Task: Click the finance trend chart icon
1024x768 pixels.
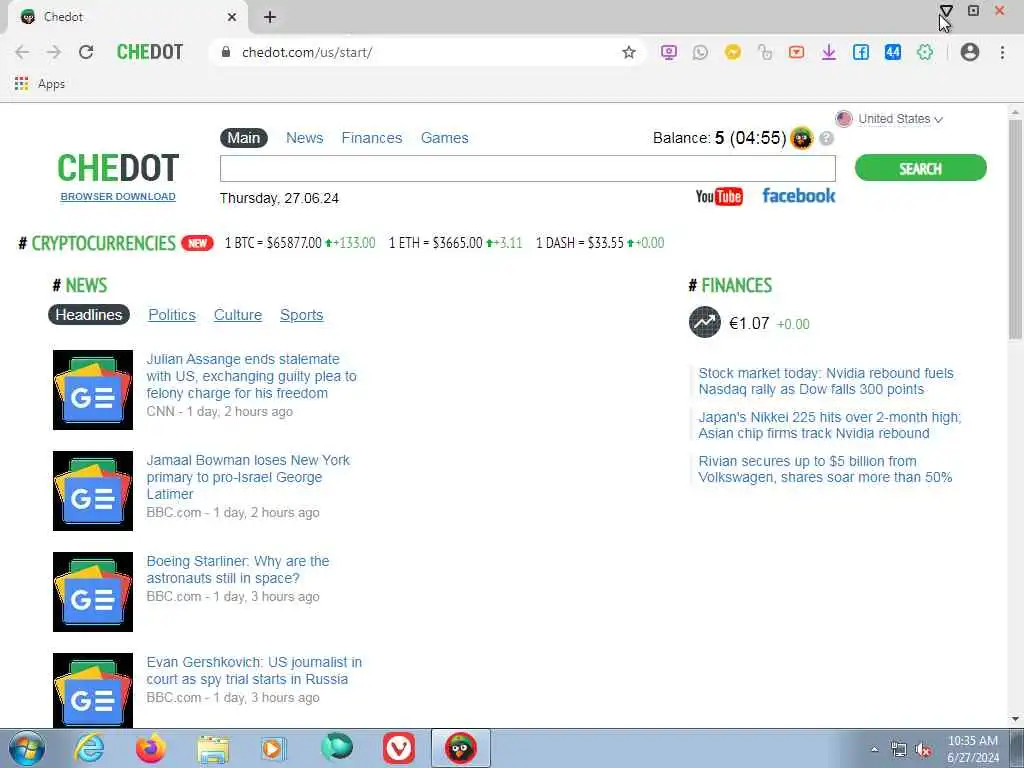Action: (705, 322)
